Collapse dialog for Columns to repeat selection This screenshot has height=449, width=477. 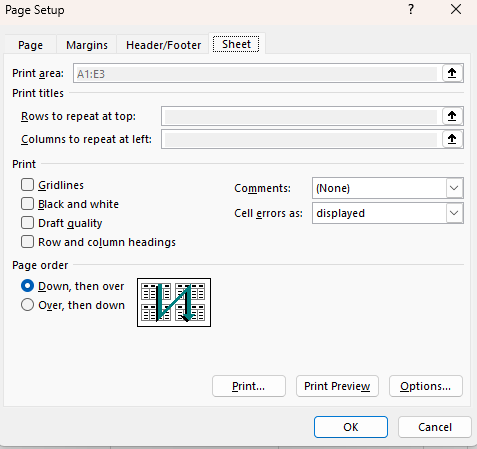click(x=452, y=139)
